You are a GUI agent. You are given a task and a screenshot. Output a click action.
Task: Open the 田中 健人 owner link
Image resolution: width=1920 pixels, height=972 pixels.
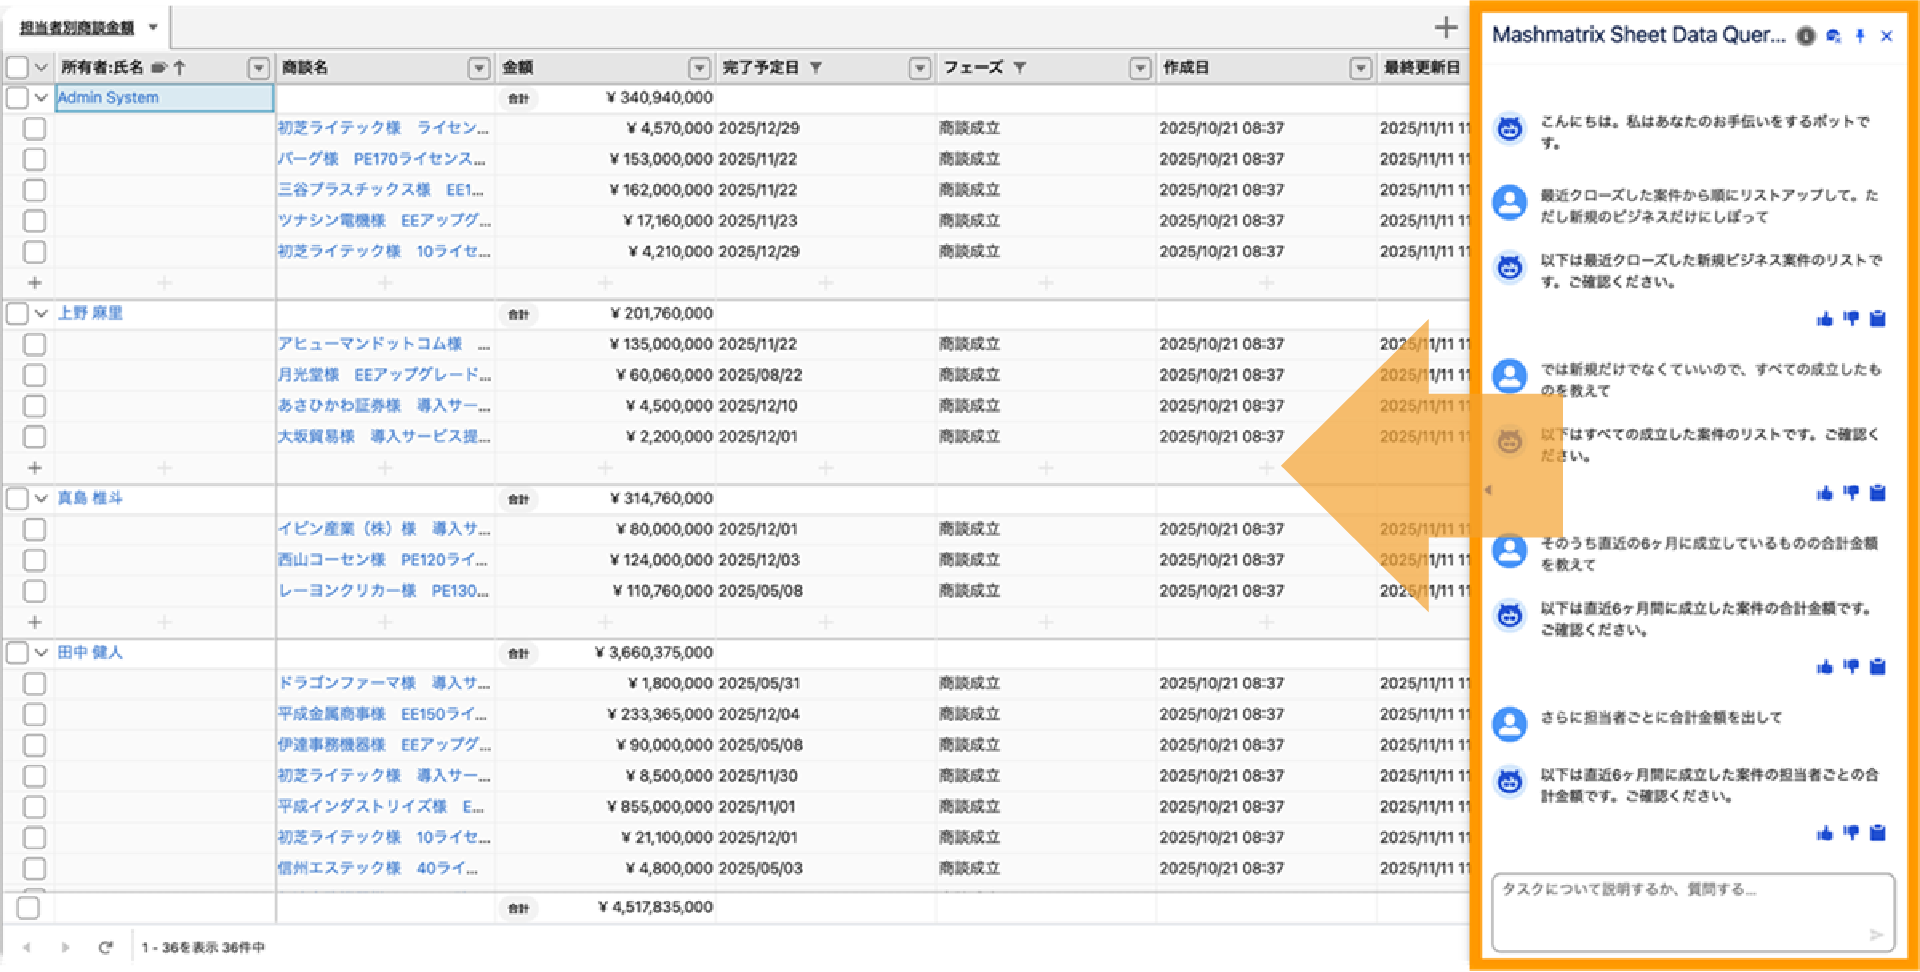[x=90, y=652]
